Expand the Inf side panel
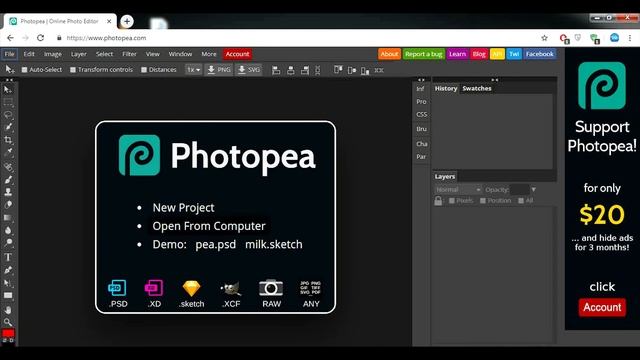640x360 pixels. 420,89
